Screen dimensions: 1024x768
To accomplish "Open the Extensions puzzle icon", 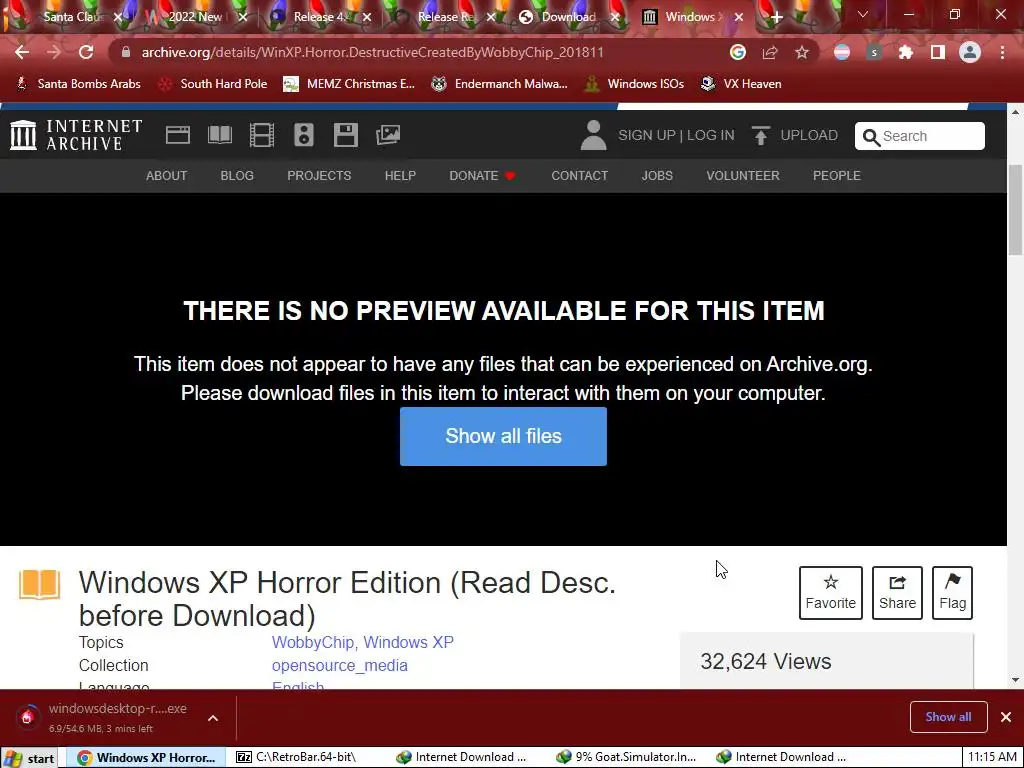I will [x=906, y=52].
